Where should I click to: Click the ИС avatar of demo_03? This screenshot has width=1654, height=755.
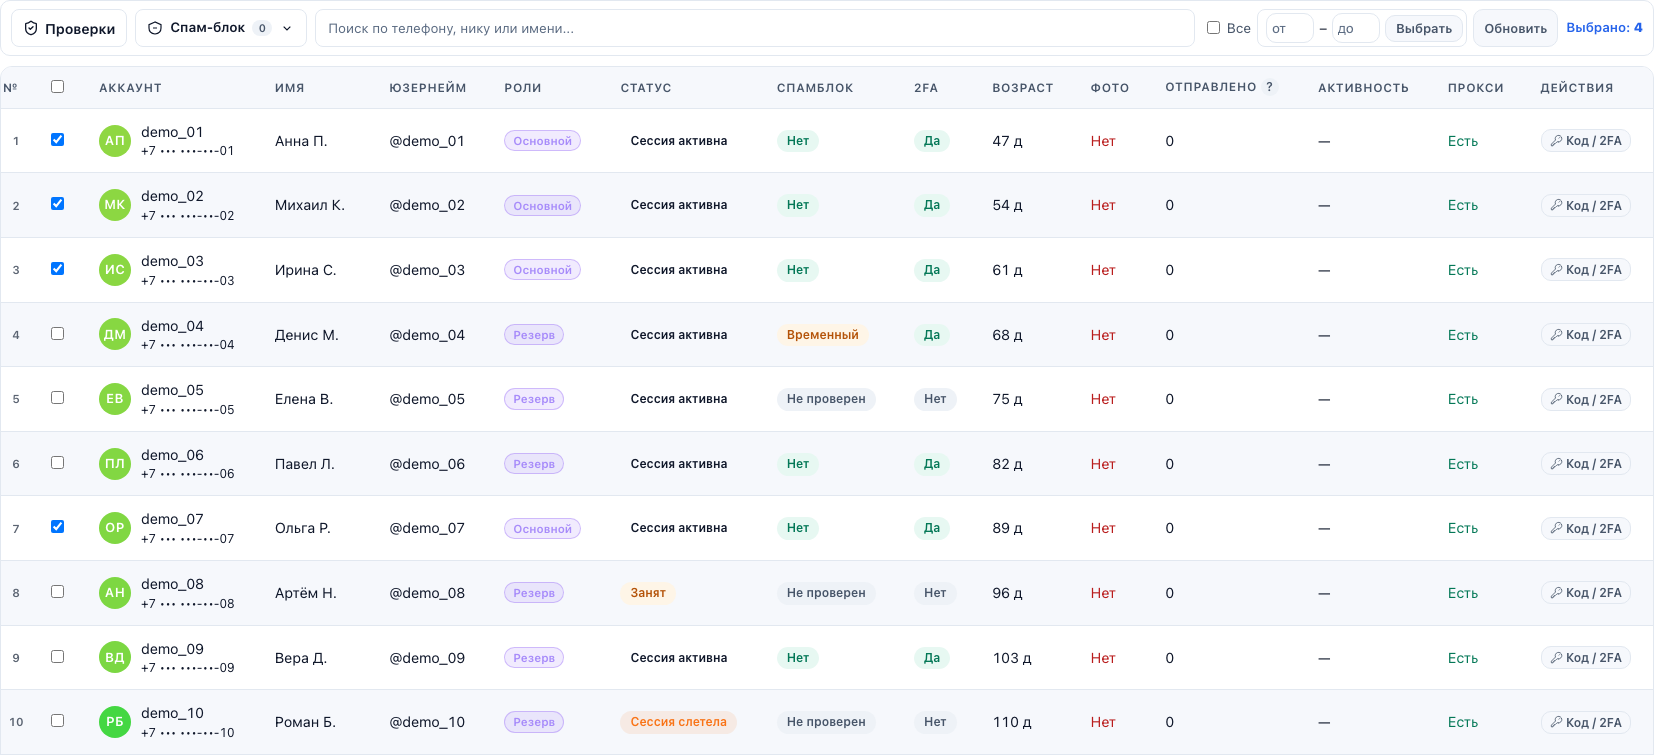click(x=115, y=270)
